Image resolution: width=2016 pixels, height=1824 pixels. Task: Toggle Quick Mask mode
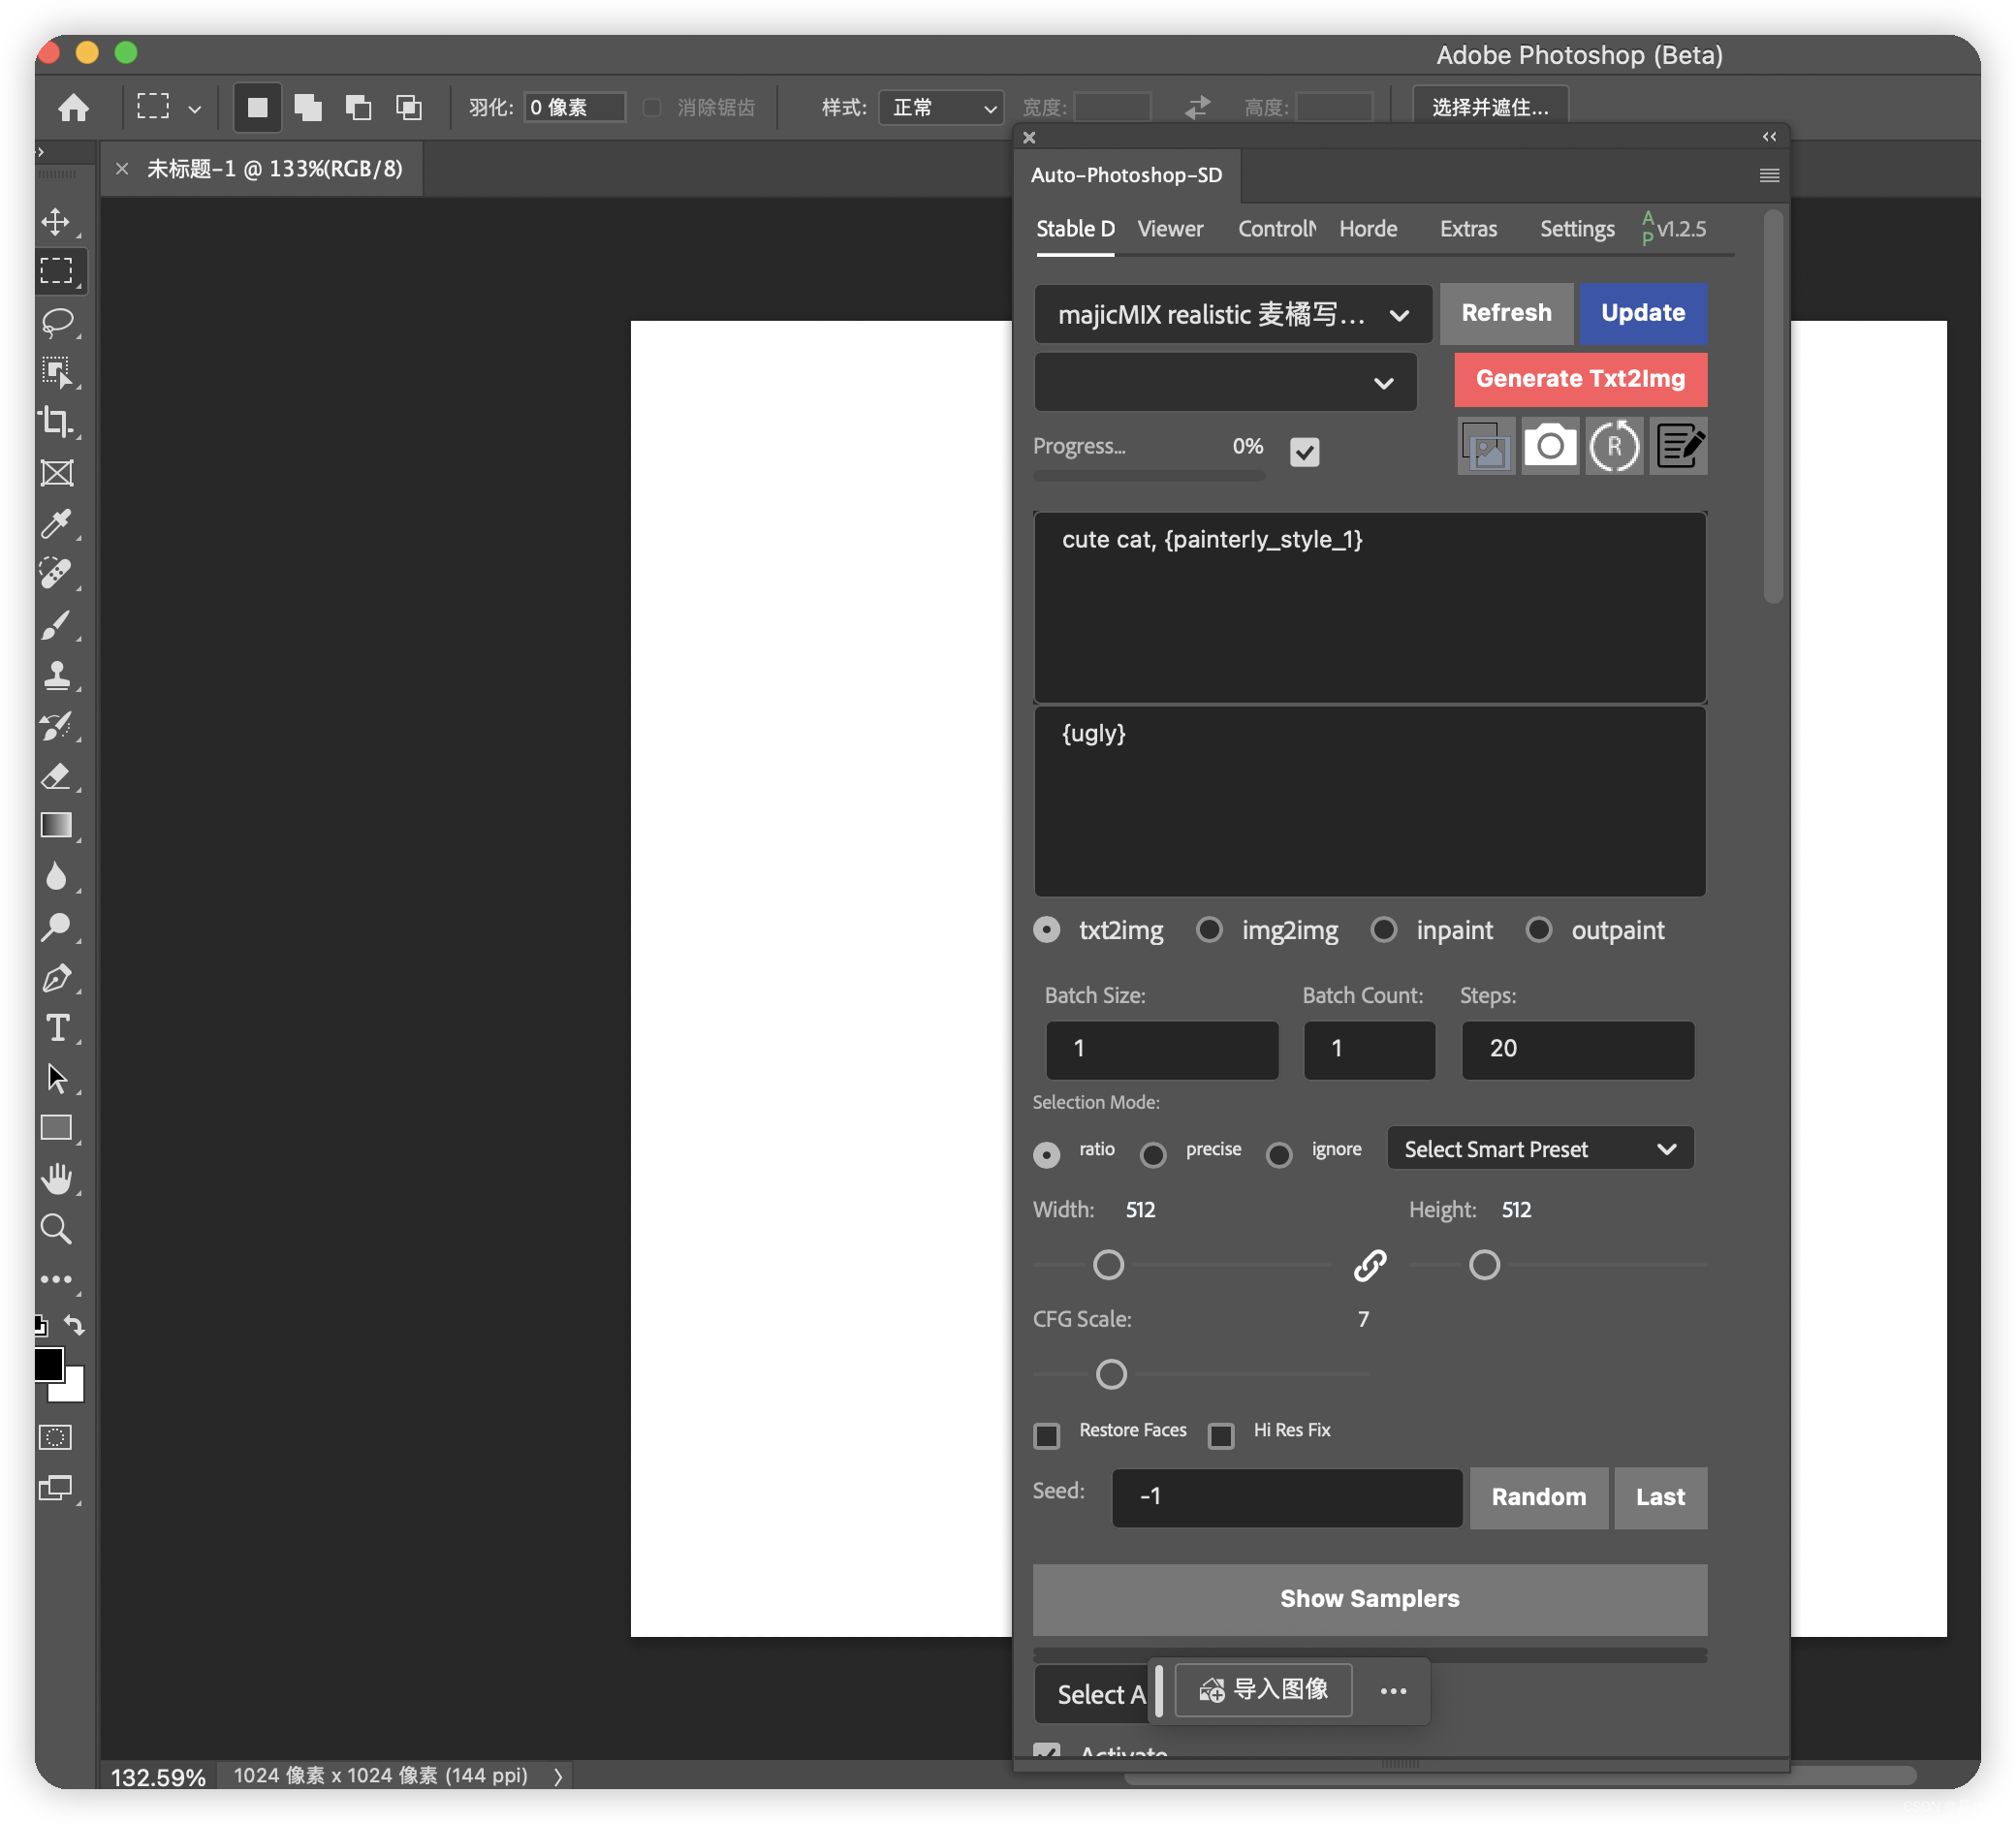(x=56, y=1437)
